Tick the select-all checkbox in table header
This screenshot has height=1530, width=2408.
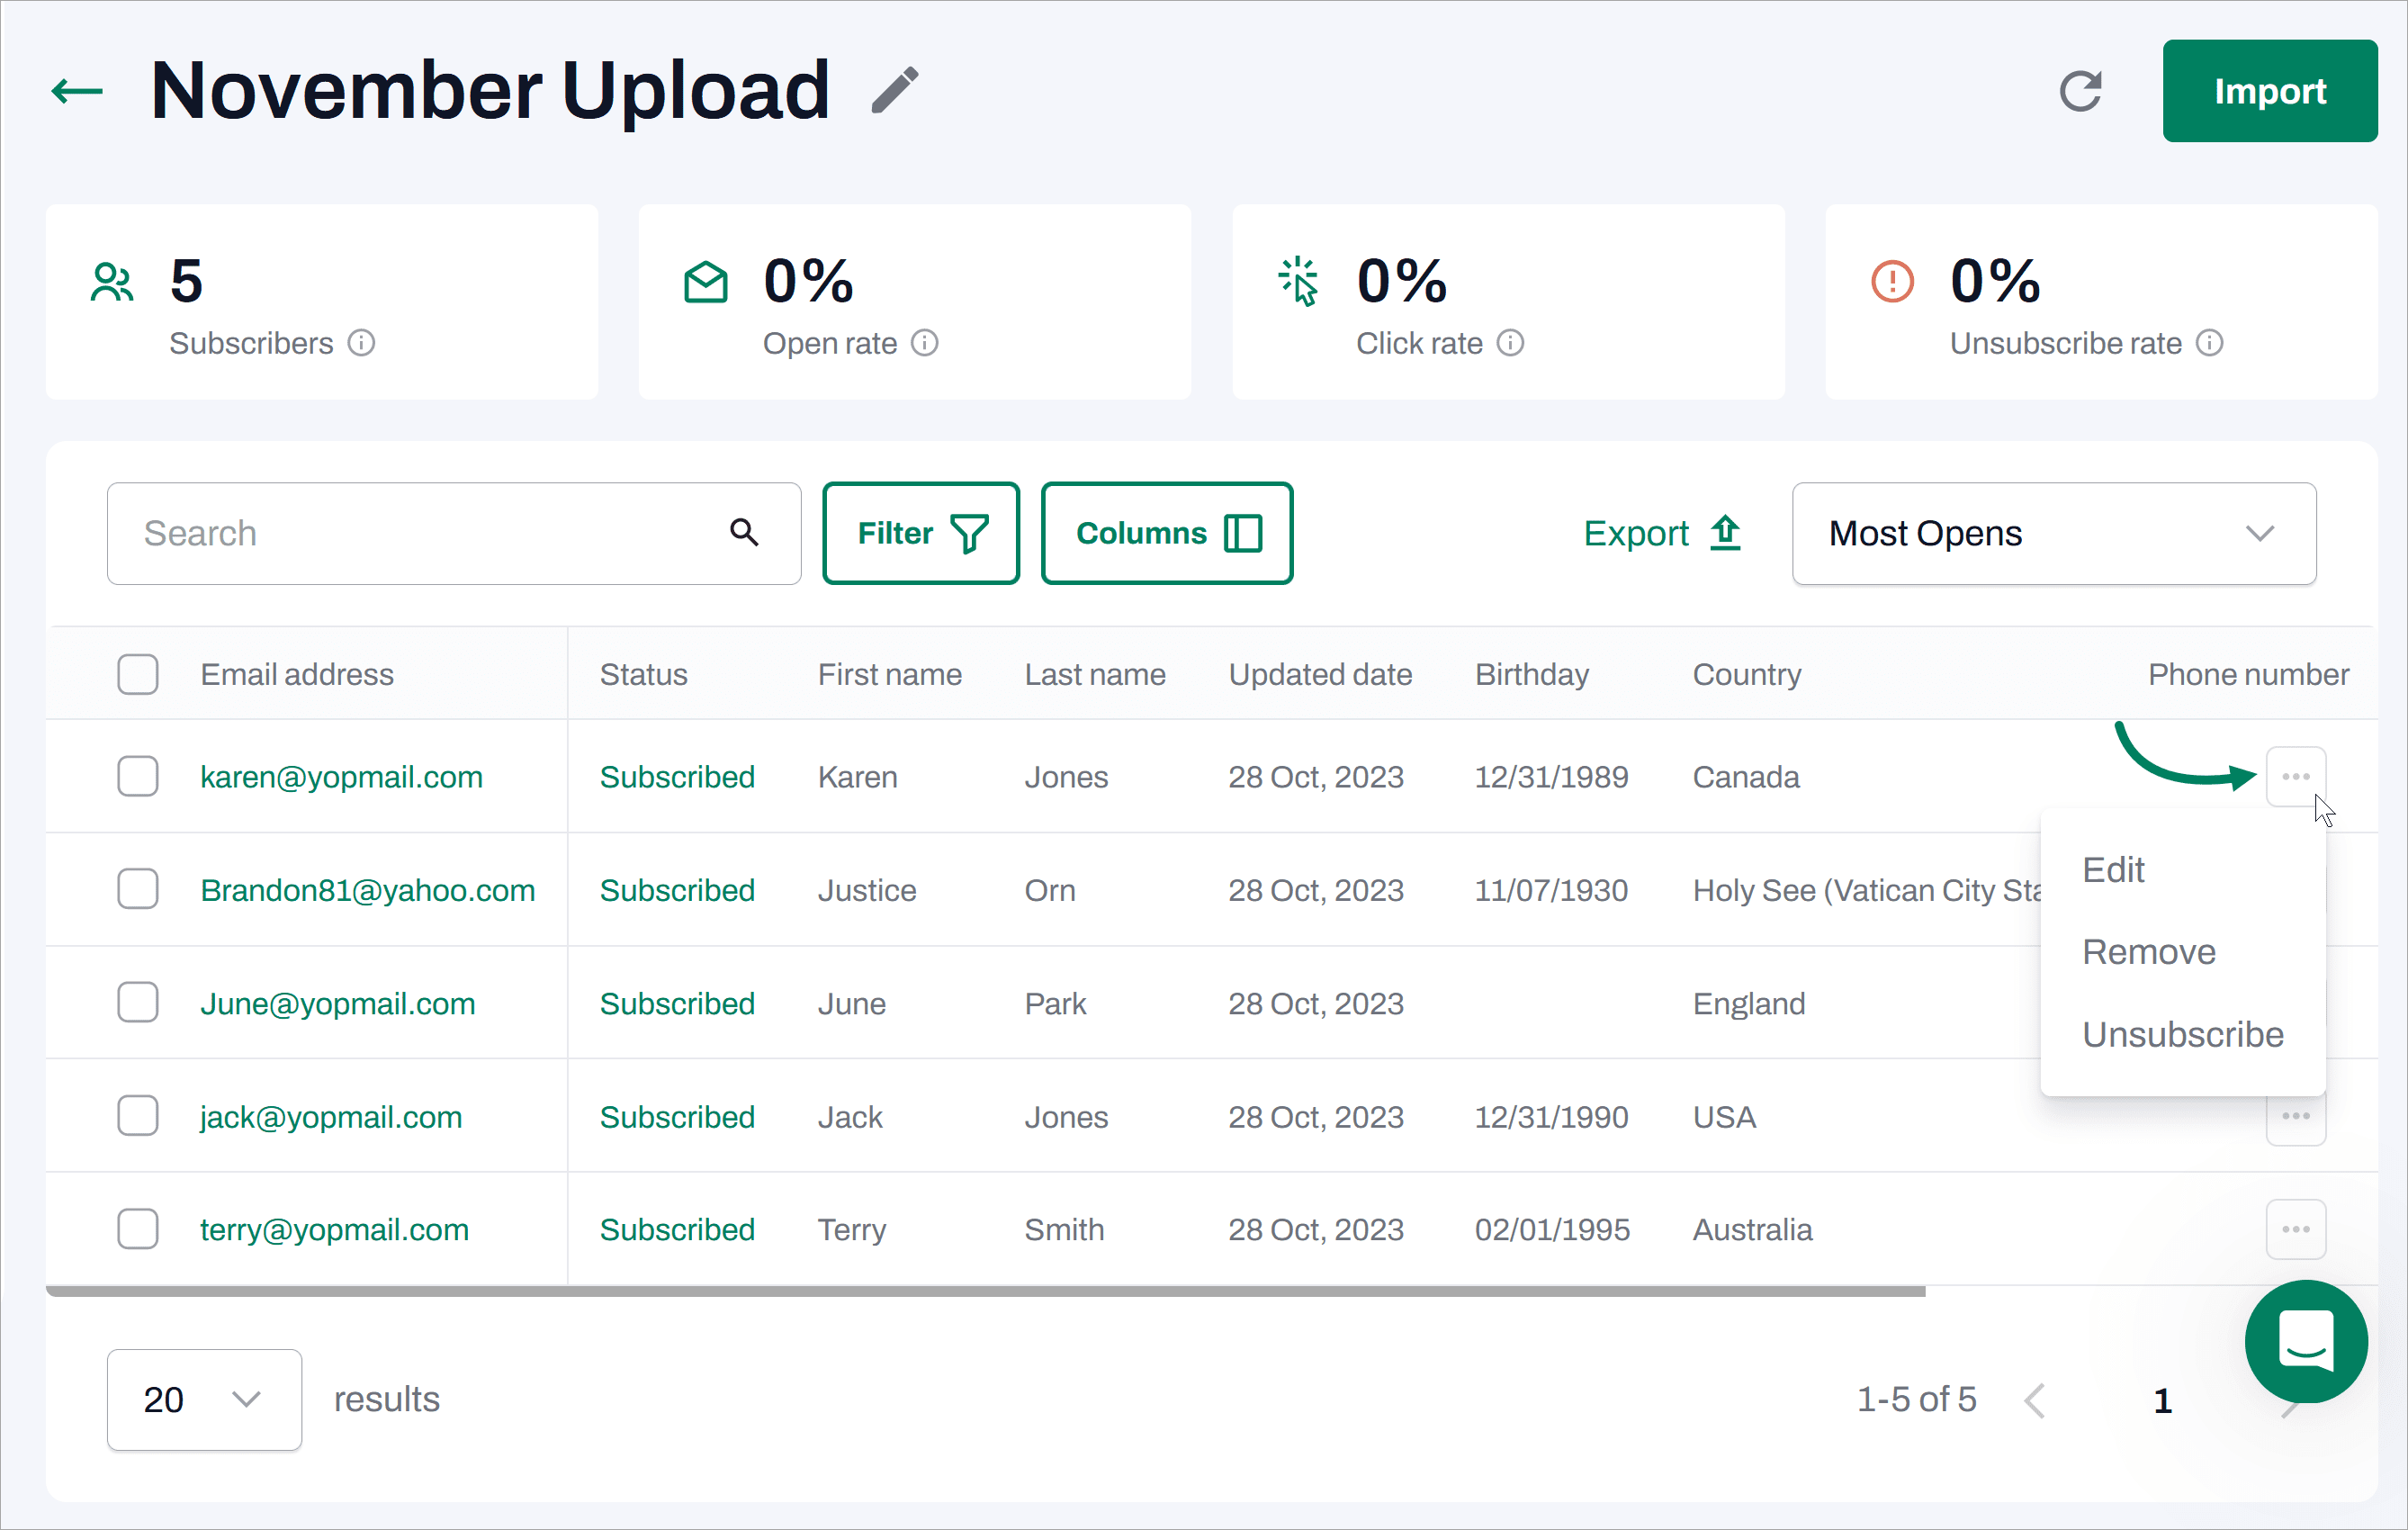coord(138,674)
